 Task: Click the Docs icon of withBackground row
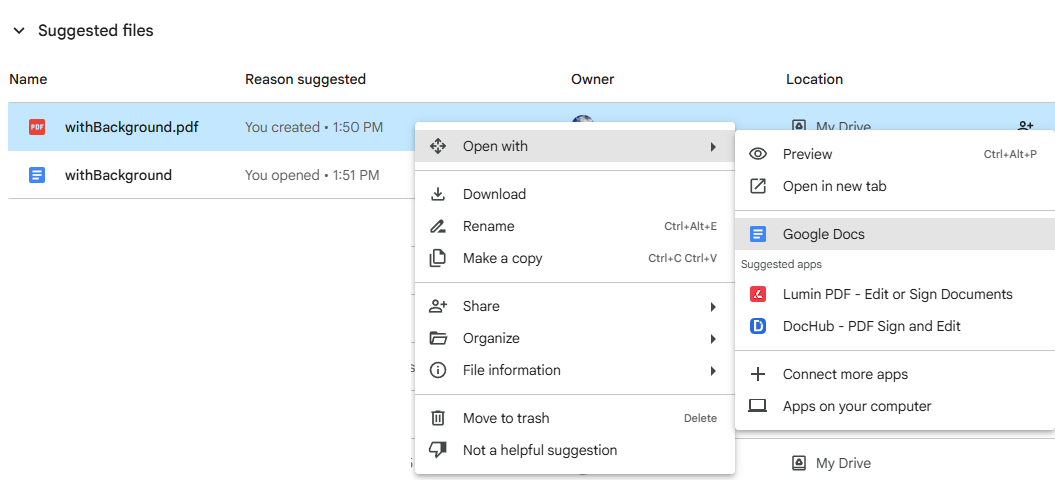pyautogui.click(x=37, y=175)
